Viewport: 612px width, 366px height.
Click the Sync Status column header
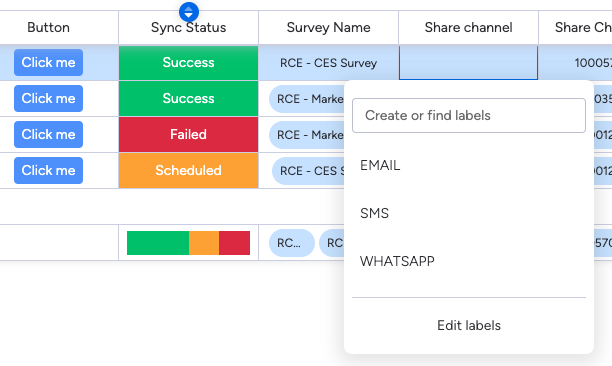(x=189, y=28)
